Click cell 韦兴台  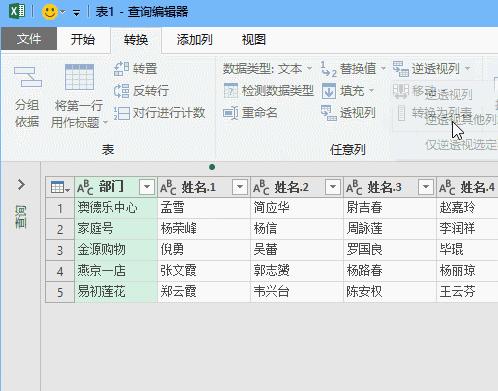(297, 292)
